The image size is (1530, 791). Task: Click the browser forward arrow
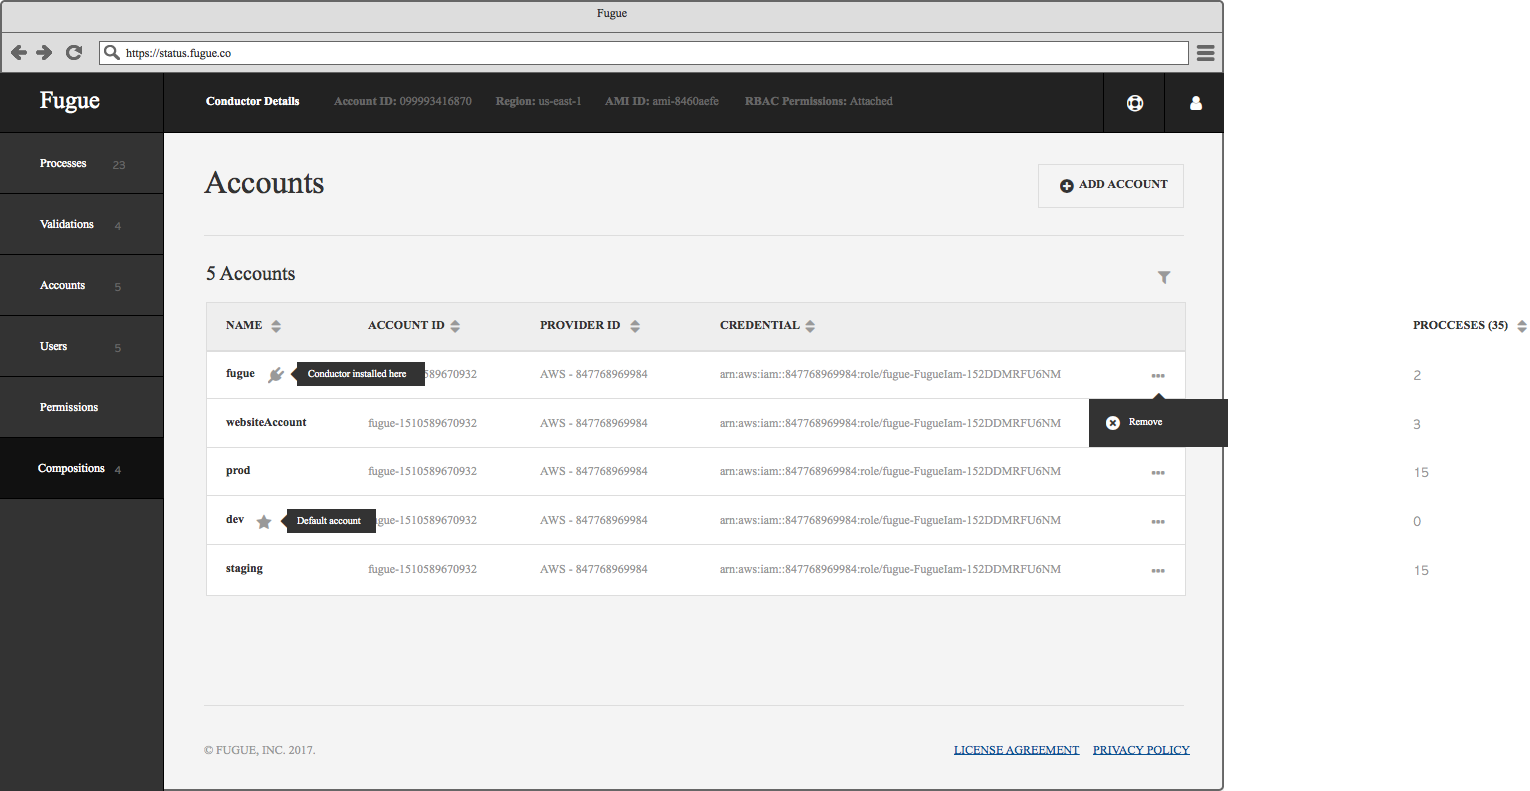[44, 52]
